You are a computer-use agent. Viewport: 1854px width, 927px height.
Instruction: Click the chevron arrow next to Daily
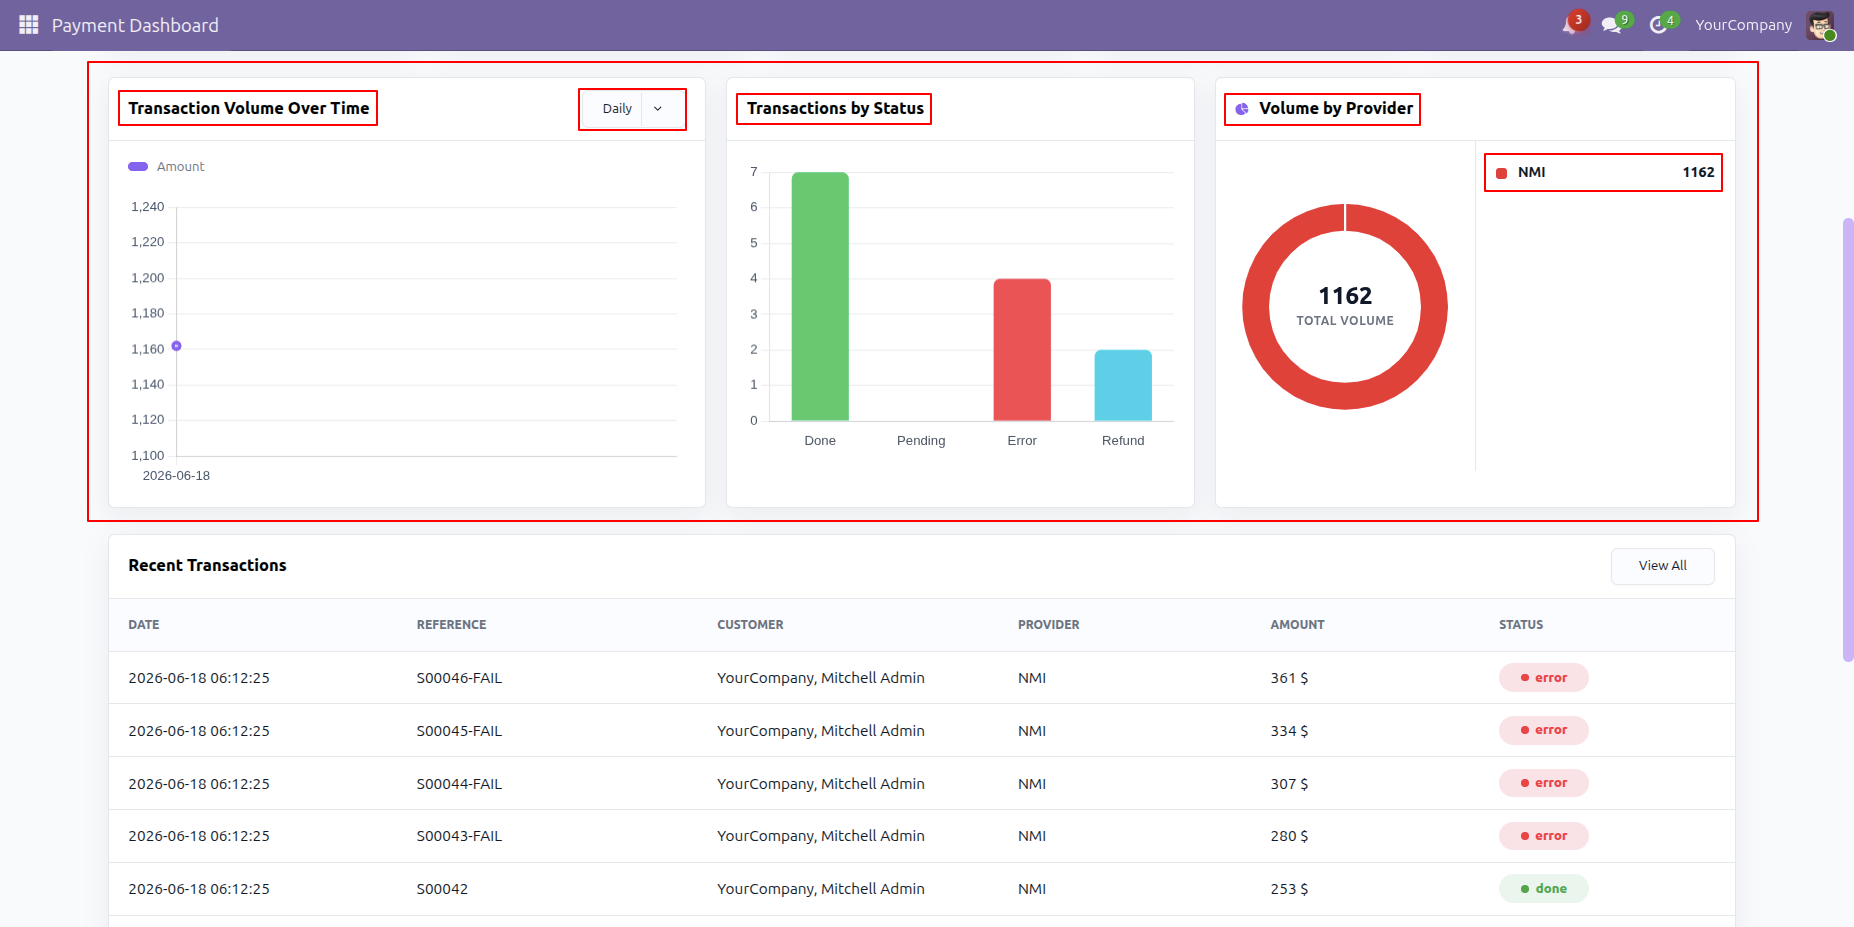click(x=658, y=109)
